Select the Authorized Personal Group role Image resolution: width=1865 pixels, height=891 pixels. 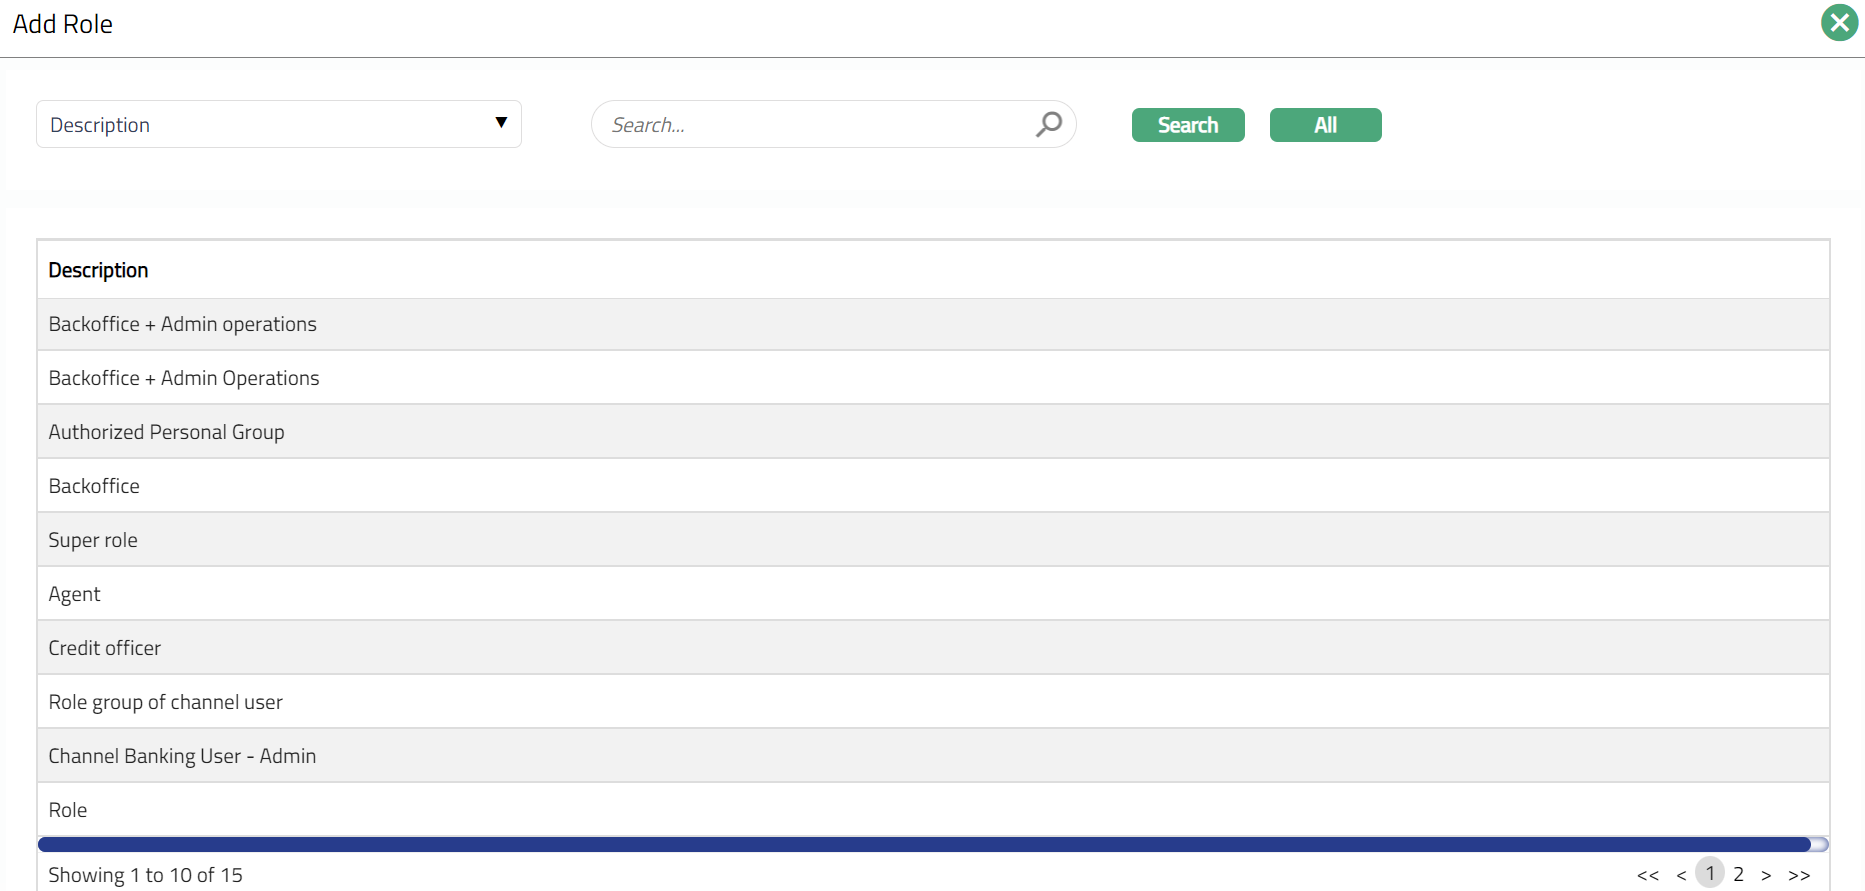[166, 432]
